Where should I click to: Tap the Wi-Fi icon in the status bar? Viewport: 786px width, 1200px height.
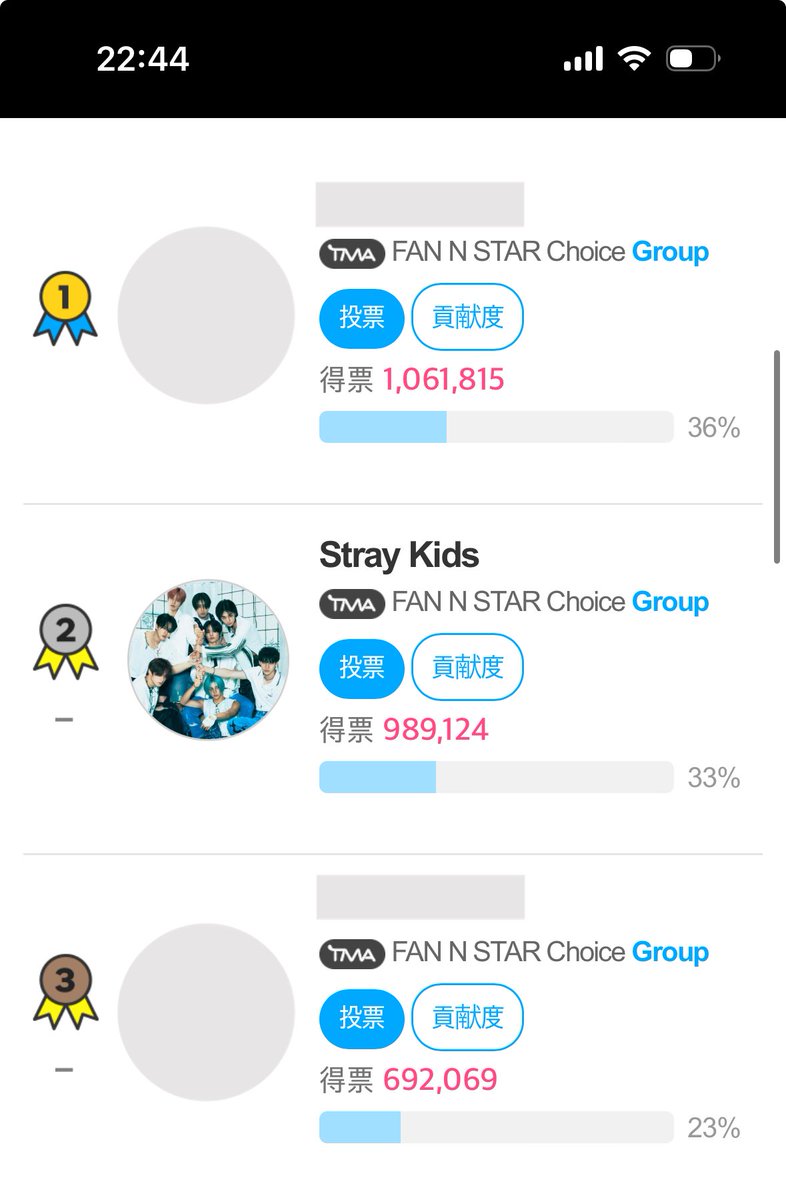pyautogui.click(x=634, y=59)
